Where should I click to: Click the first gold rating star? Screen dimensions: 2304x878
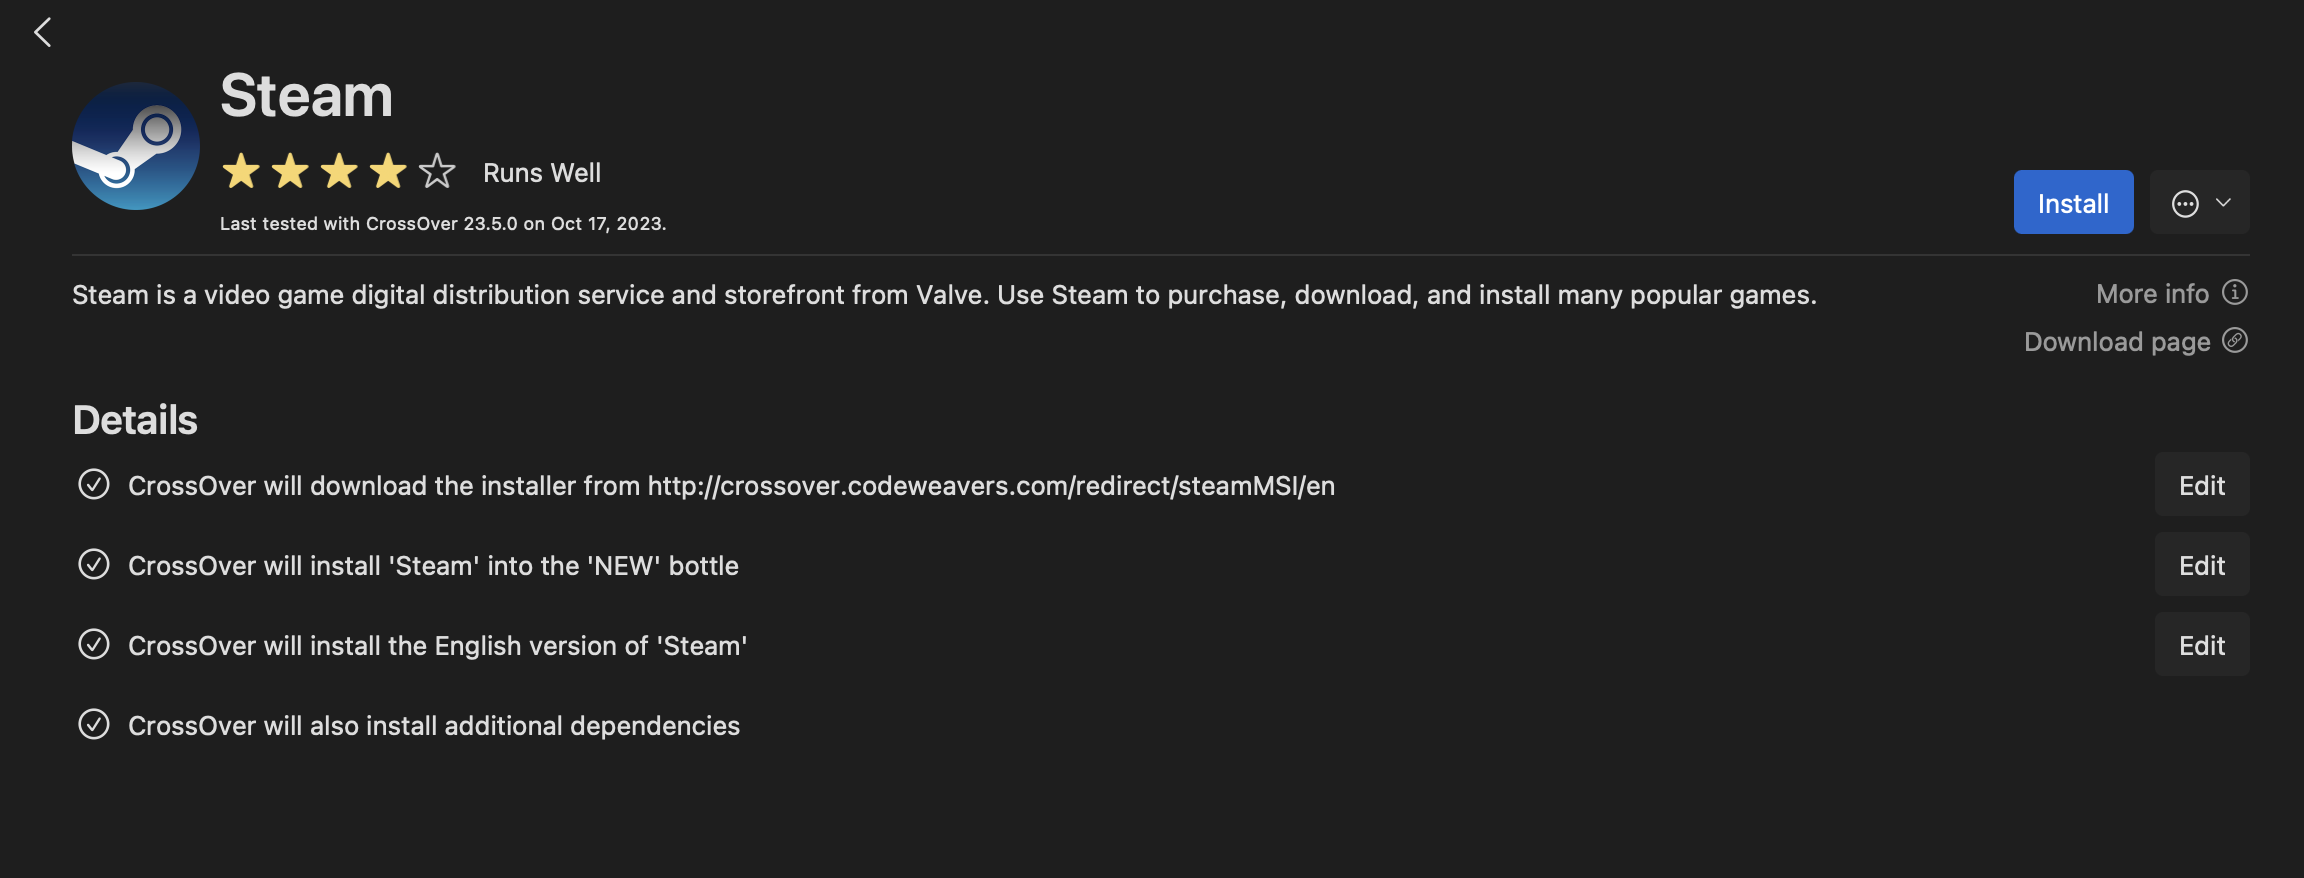click(x=241, y=172)
